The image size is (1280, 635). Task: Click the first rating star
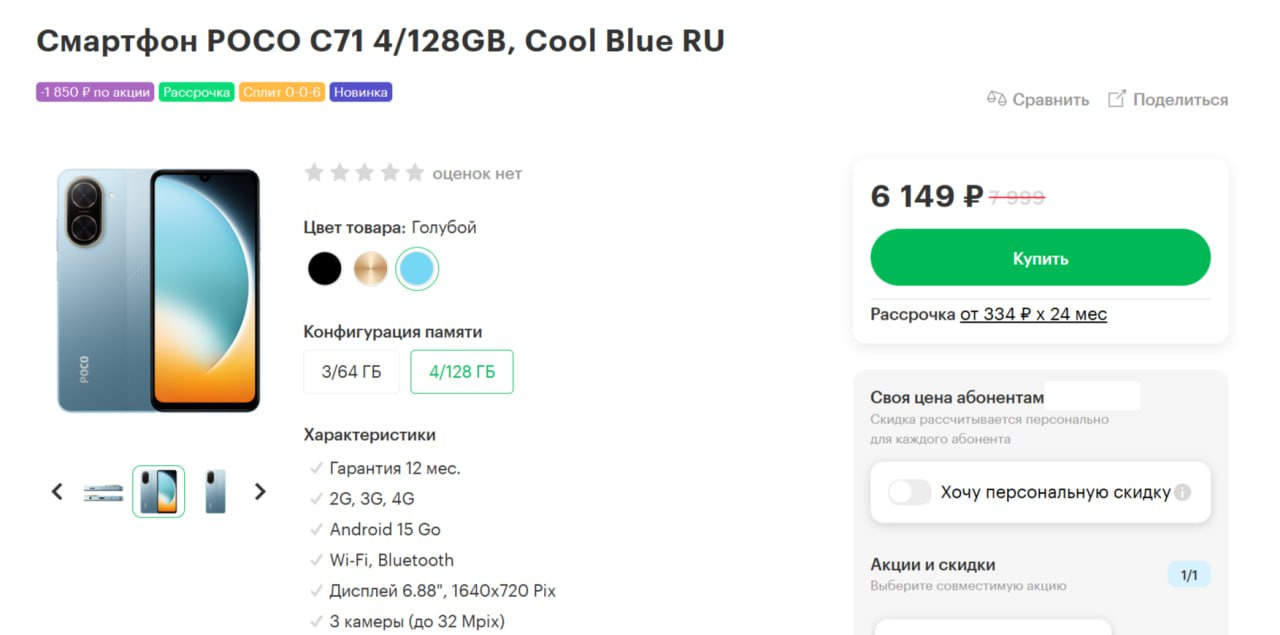[314, 173]
